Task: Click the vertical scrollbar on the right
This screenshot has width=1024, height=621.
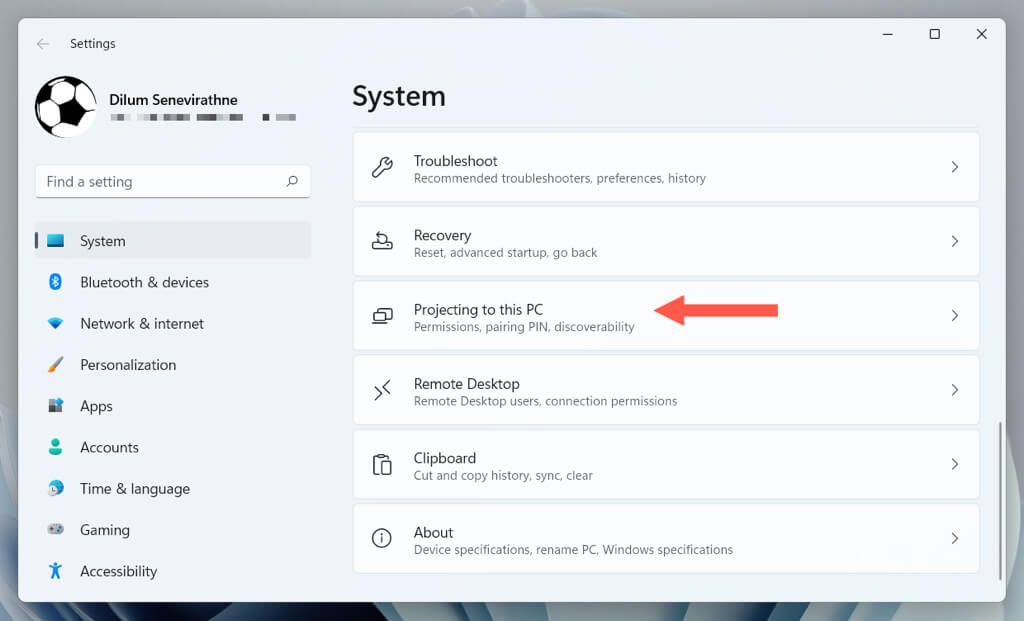Action: [x=1000, y=498]
